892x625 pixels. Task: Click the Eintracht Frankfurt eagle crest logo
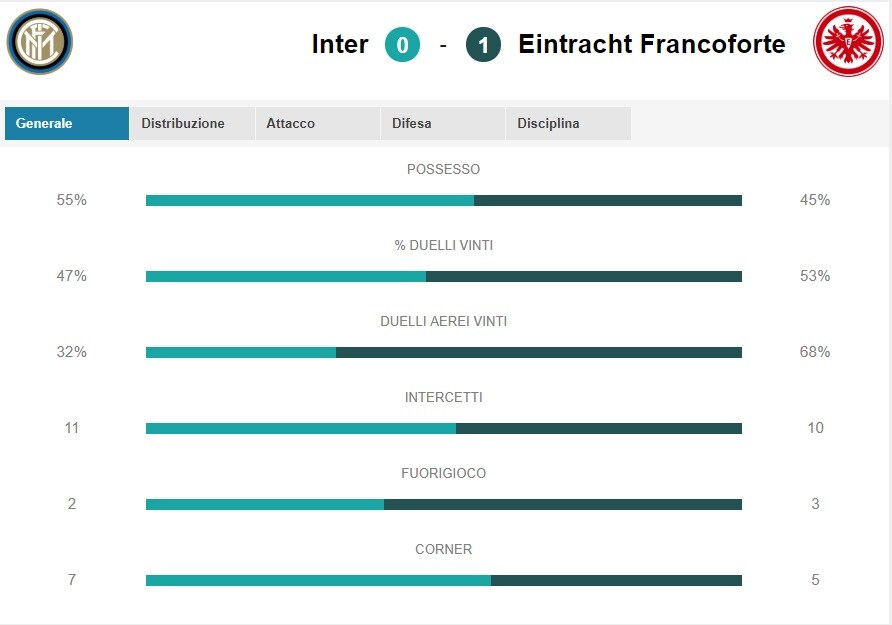click(848, 42)
